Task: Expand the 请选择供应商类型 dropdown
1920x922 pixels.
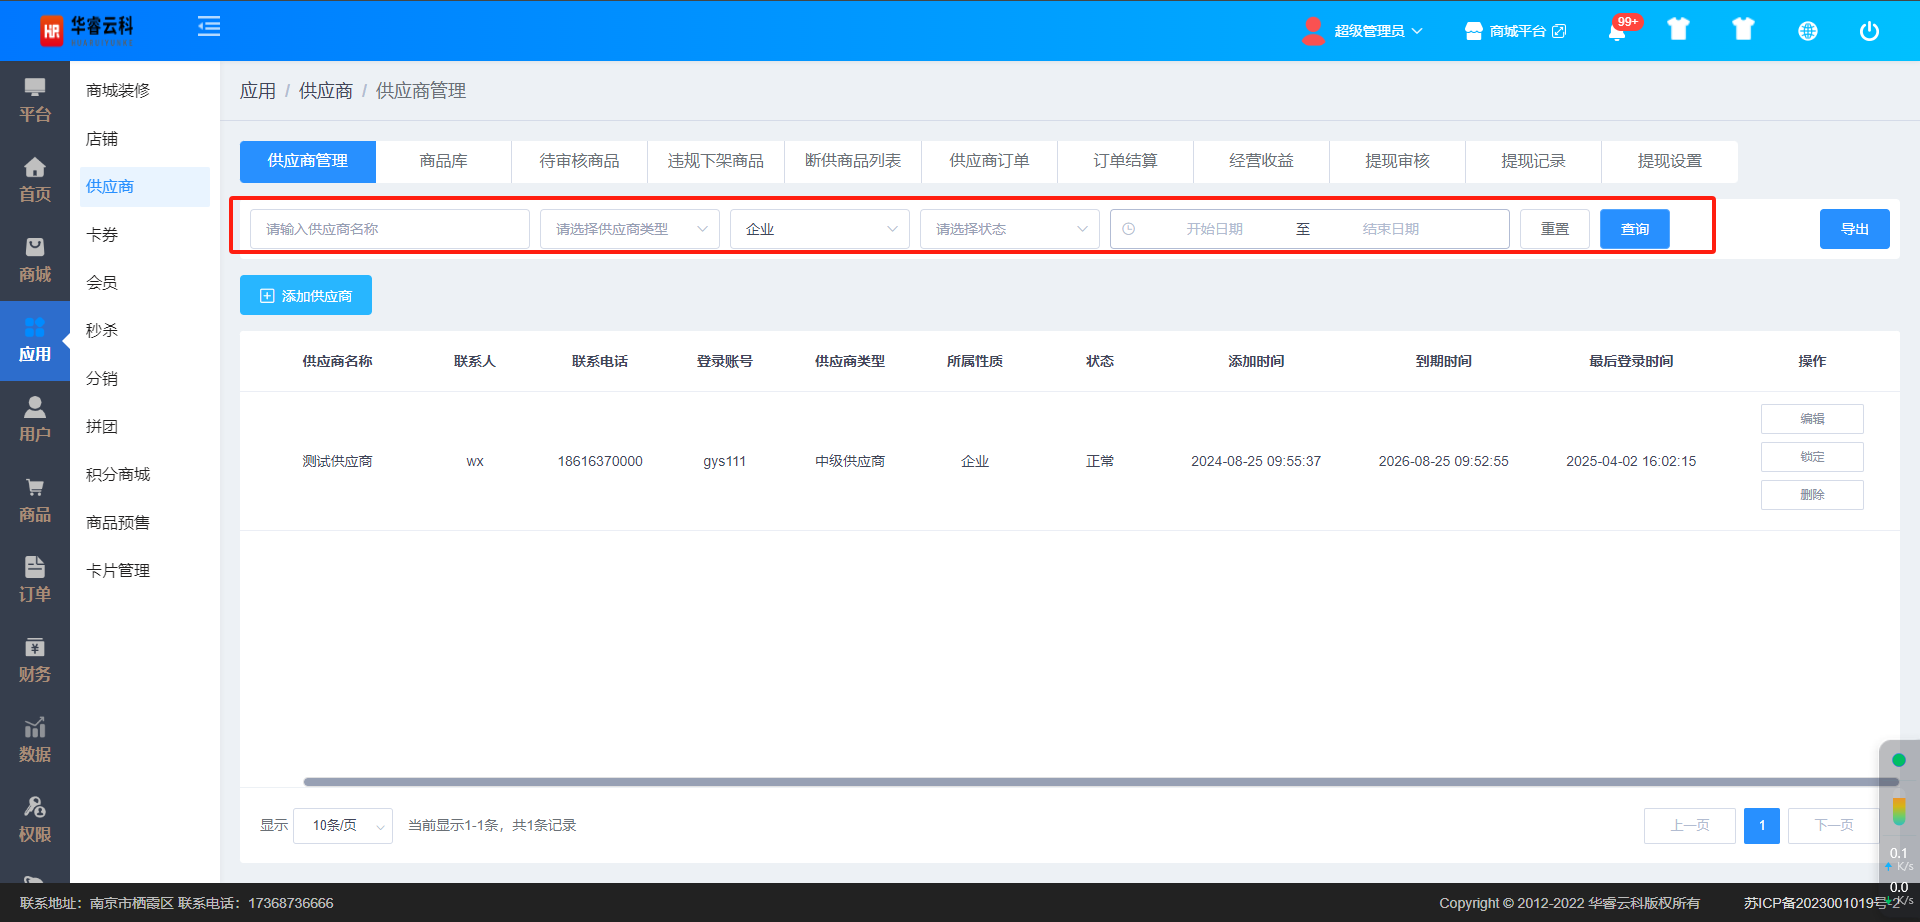Action: click(629, 229)
